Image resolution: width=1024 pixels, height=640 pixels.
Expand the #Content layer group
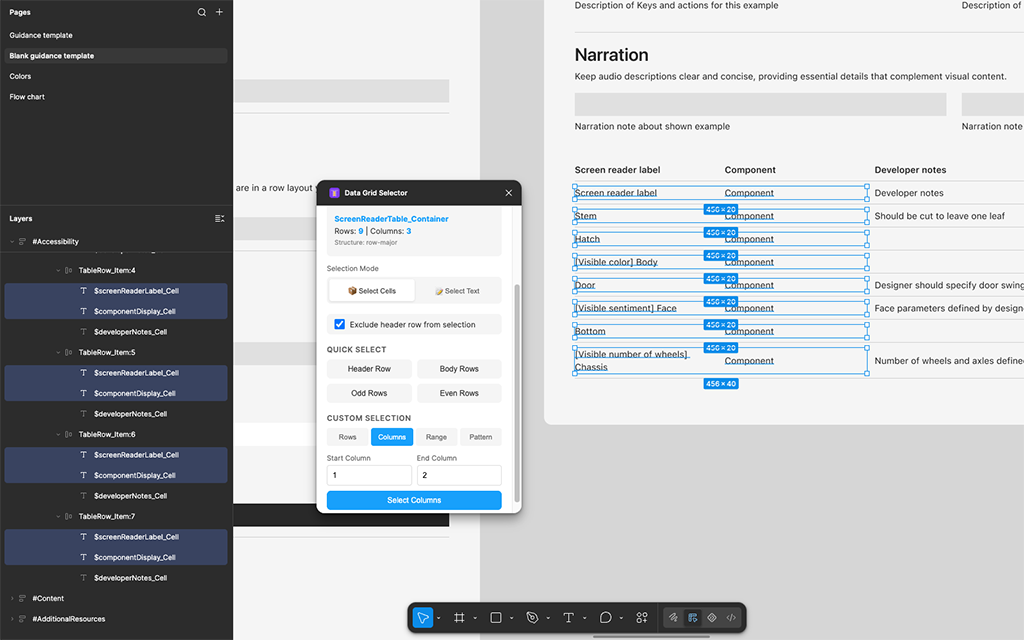tap(12, 598)
